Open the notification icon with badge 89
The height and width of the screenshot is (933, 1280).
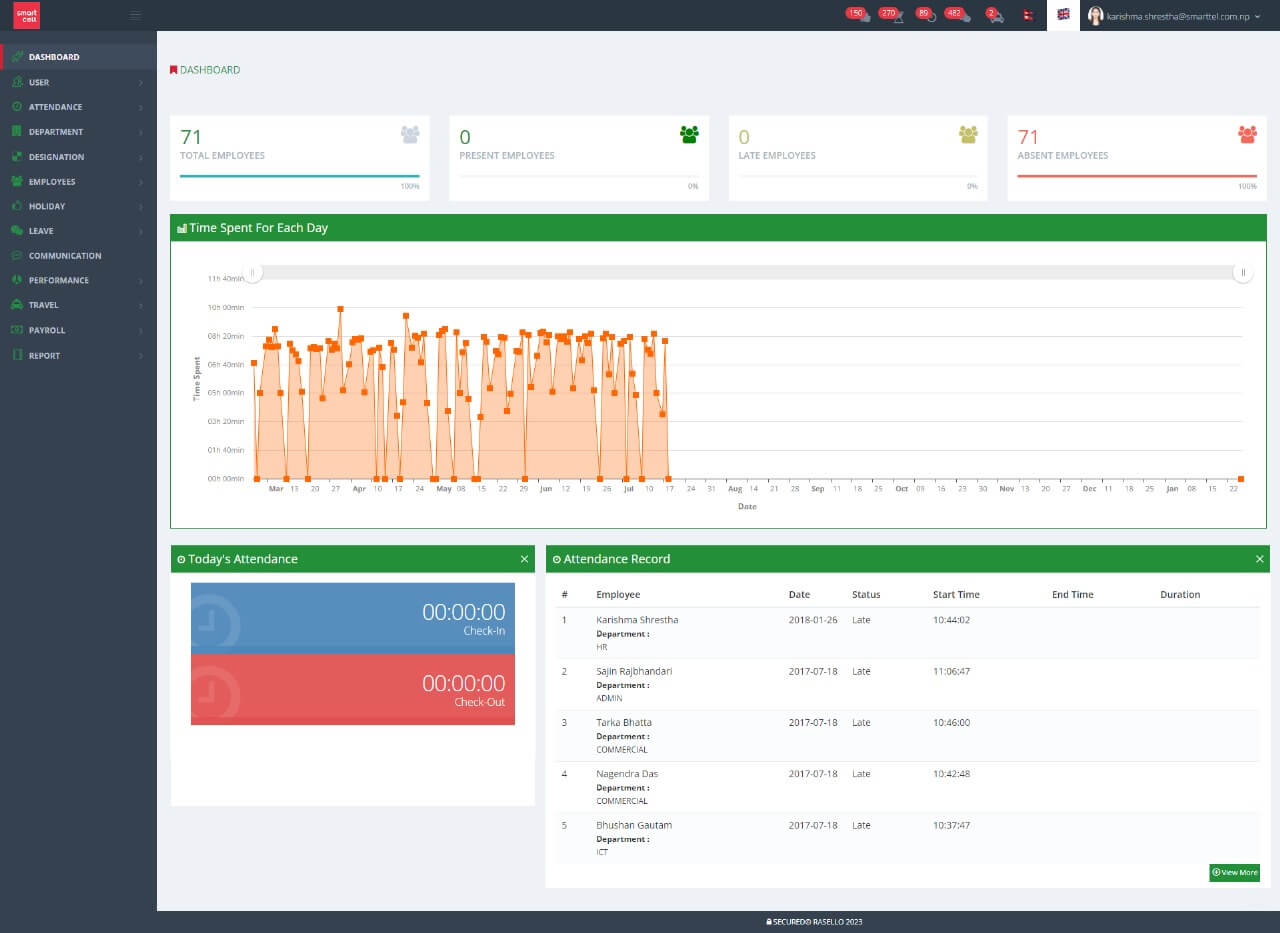pyautogui.click(x=927, y=15)
